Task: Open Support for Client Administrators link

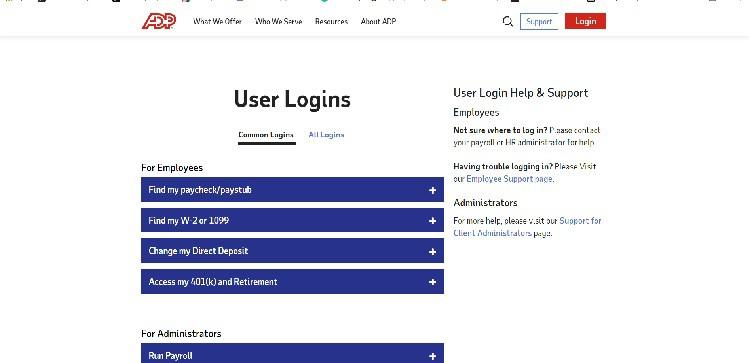Action: point(527,227)
